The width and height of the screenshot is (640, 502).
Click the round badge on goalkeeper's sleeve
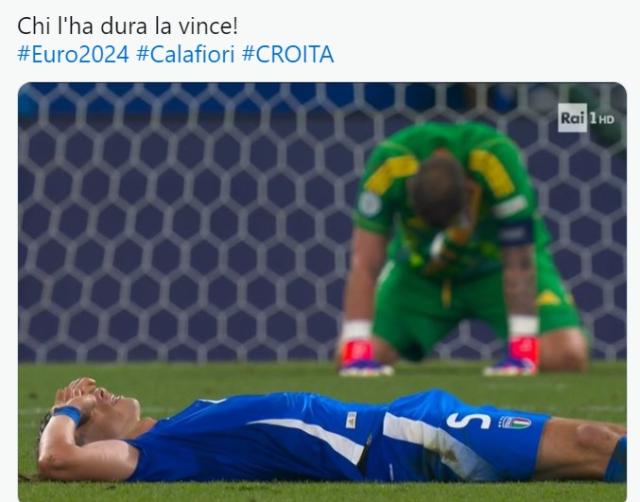[x=370, y=203]
